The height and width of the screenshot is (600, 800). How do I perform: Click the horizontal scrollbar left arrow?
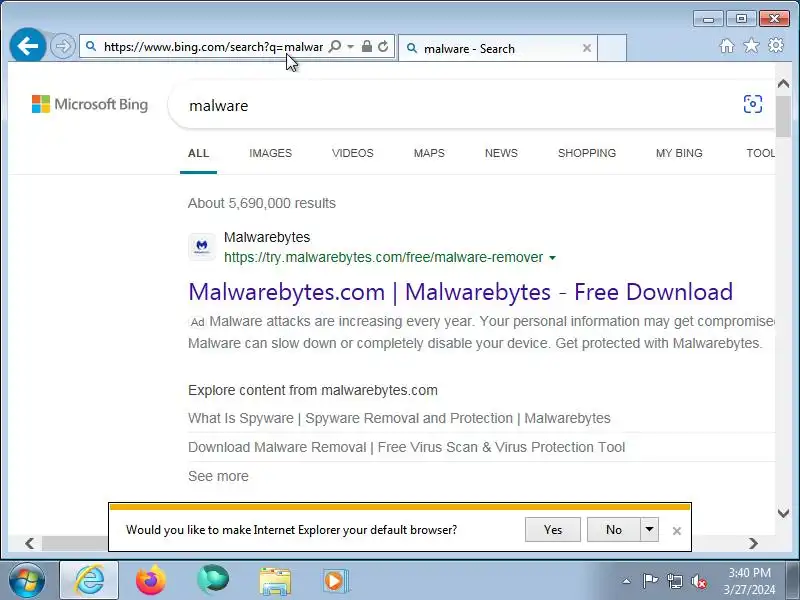coord(30,543)
